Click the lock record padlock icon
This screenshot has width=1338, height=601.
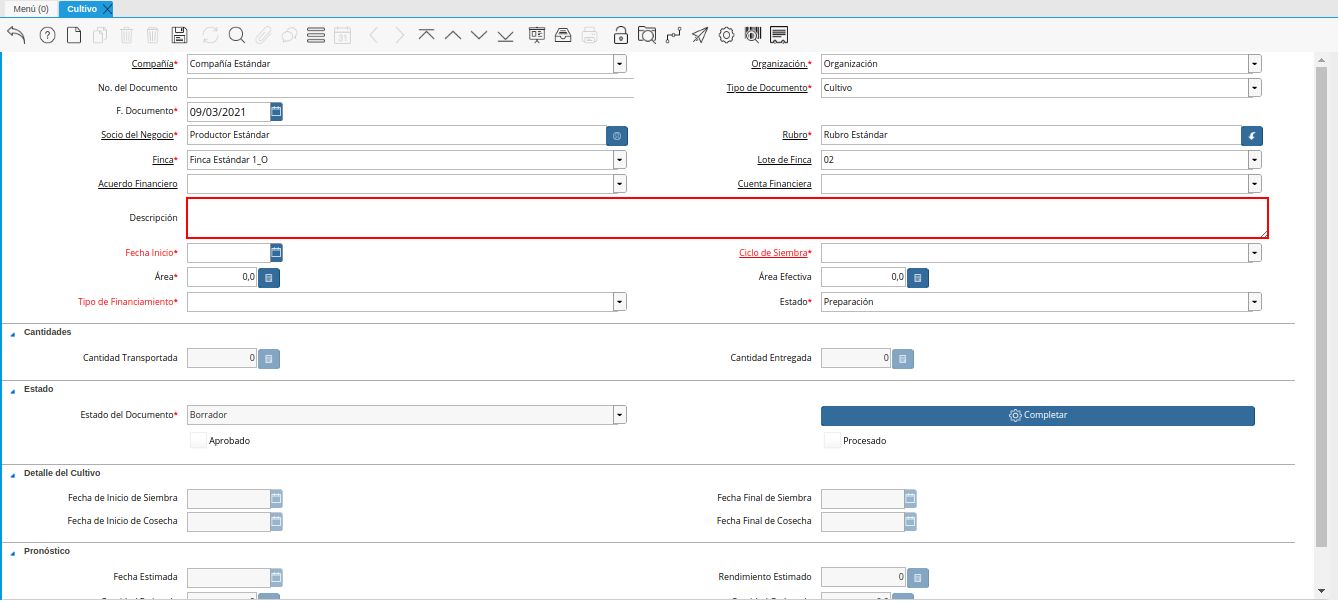(x=621, y=35)
